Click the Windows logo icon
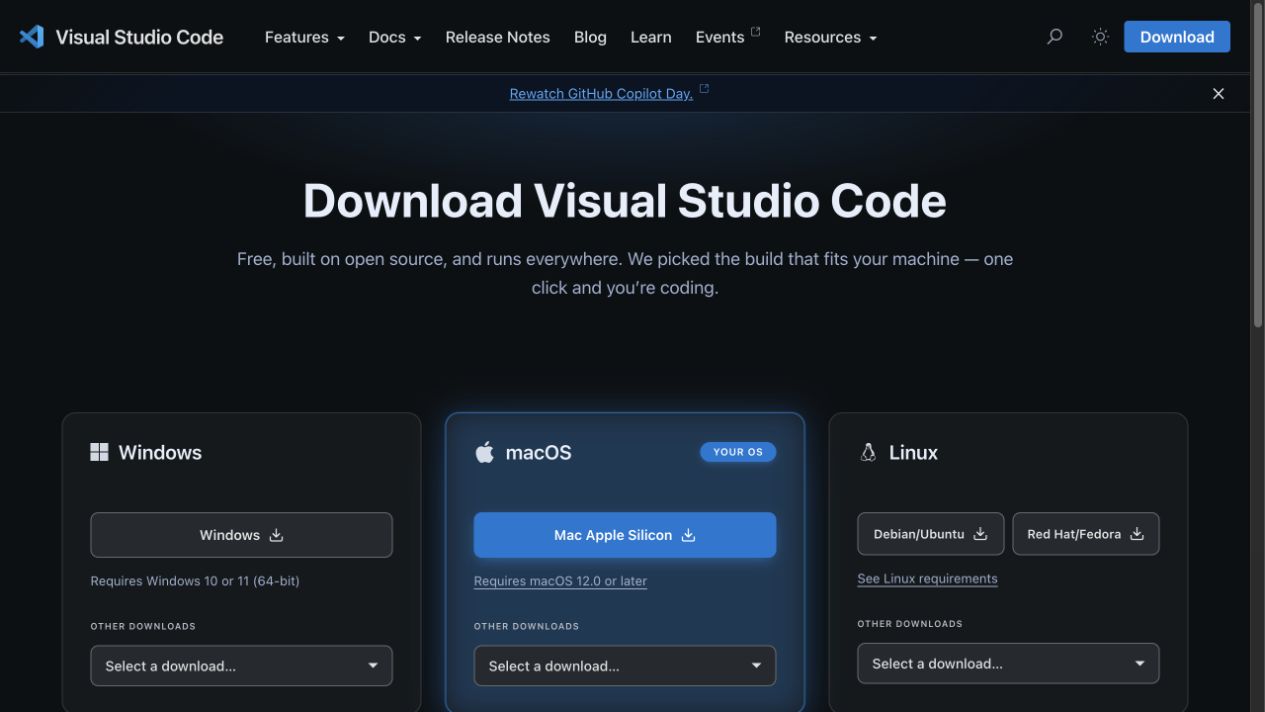Image resolution: width=1265 pixels, height=712 pixels. pyautogui.click(x=99, y=452)
